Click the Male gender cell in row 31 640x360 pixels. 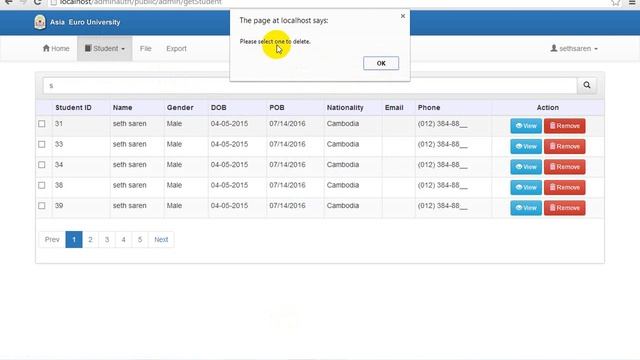tap(174, 124)
